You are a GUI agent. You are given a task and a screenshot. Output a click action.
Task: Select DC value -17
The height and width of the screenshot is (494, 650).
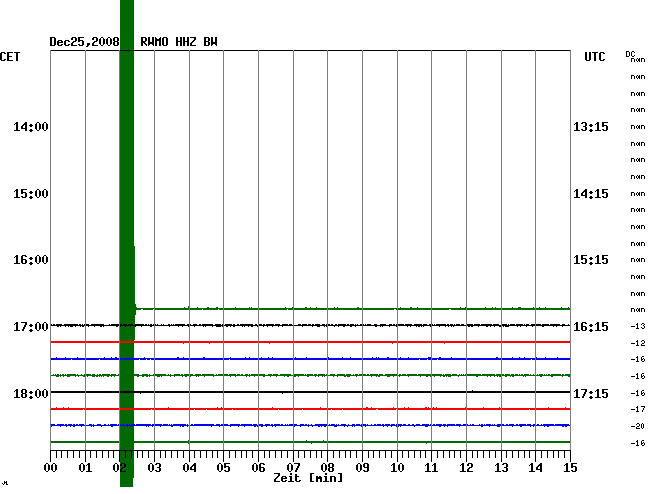point(638,409)
